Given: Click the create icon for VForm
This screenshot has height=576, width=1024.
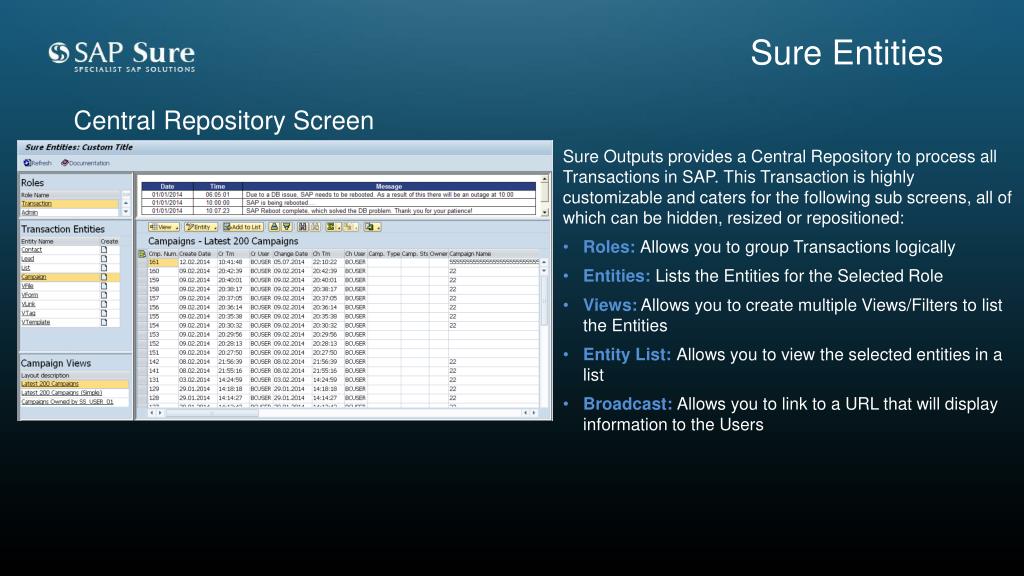Looking at the screenshot, I should (104, 295).
